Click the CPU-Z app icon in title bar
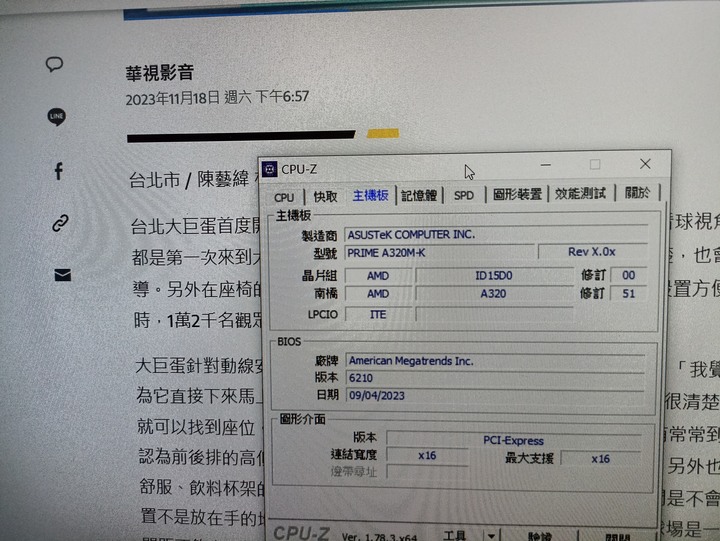The image size is (720, 541). (x=269, y=169)
